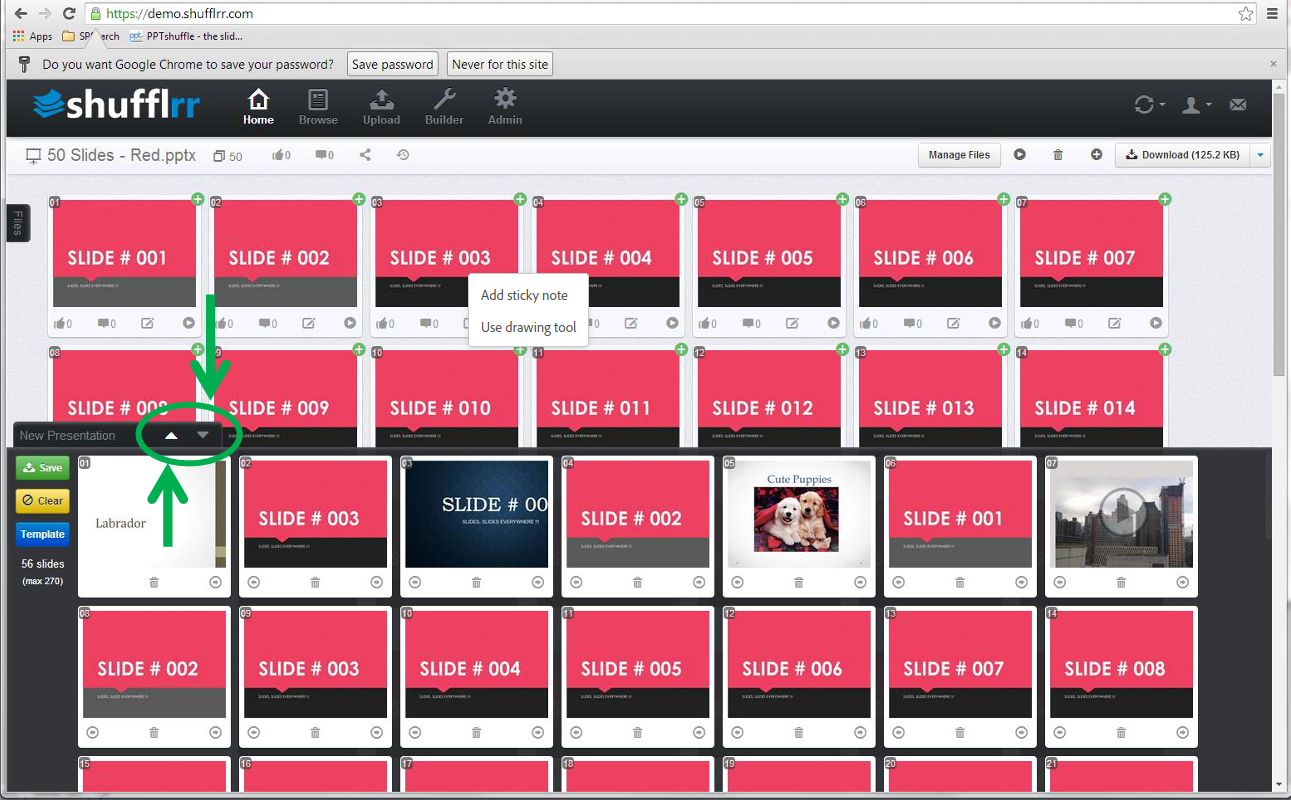Open Chrome menu hamburger icon
Screen dimensions: 1291x800
tap(1273, 14)
